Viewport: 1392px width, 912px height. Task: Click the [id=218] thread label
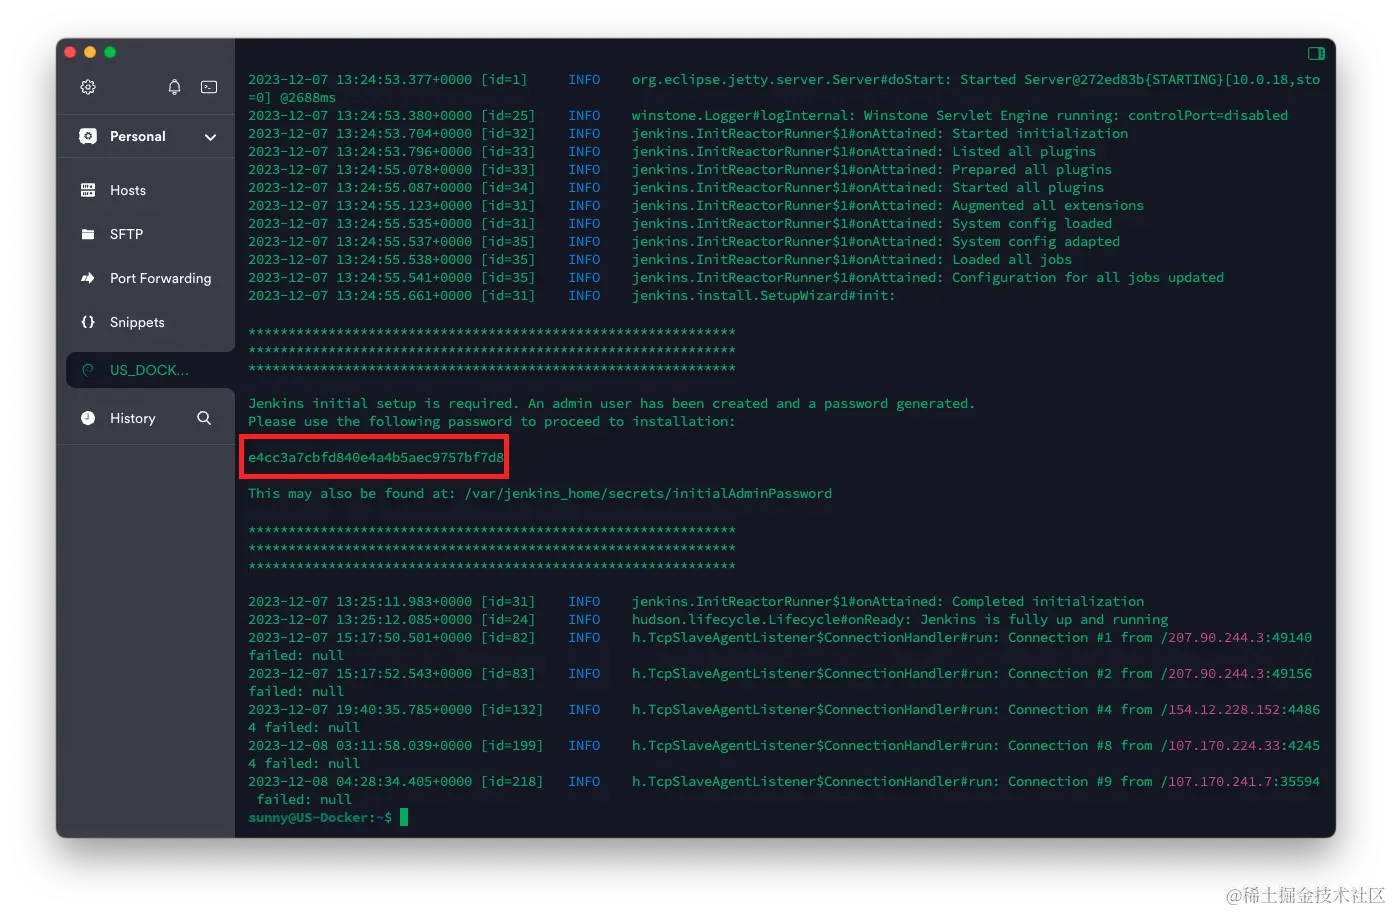pyautogui.click(x=512, y=782)
